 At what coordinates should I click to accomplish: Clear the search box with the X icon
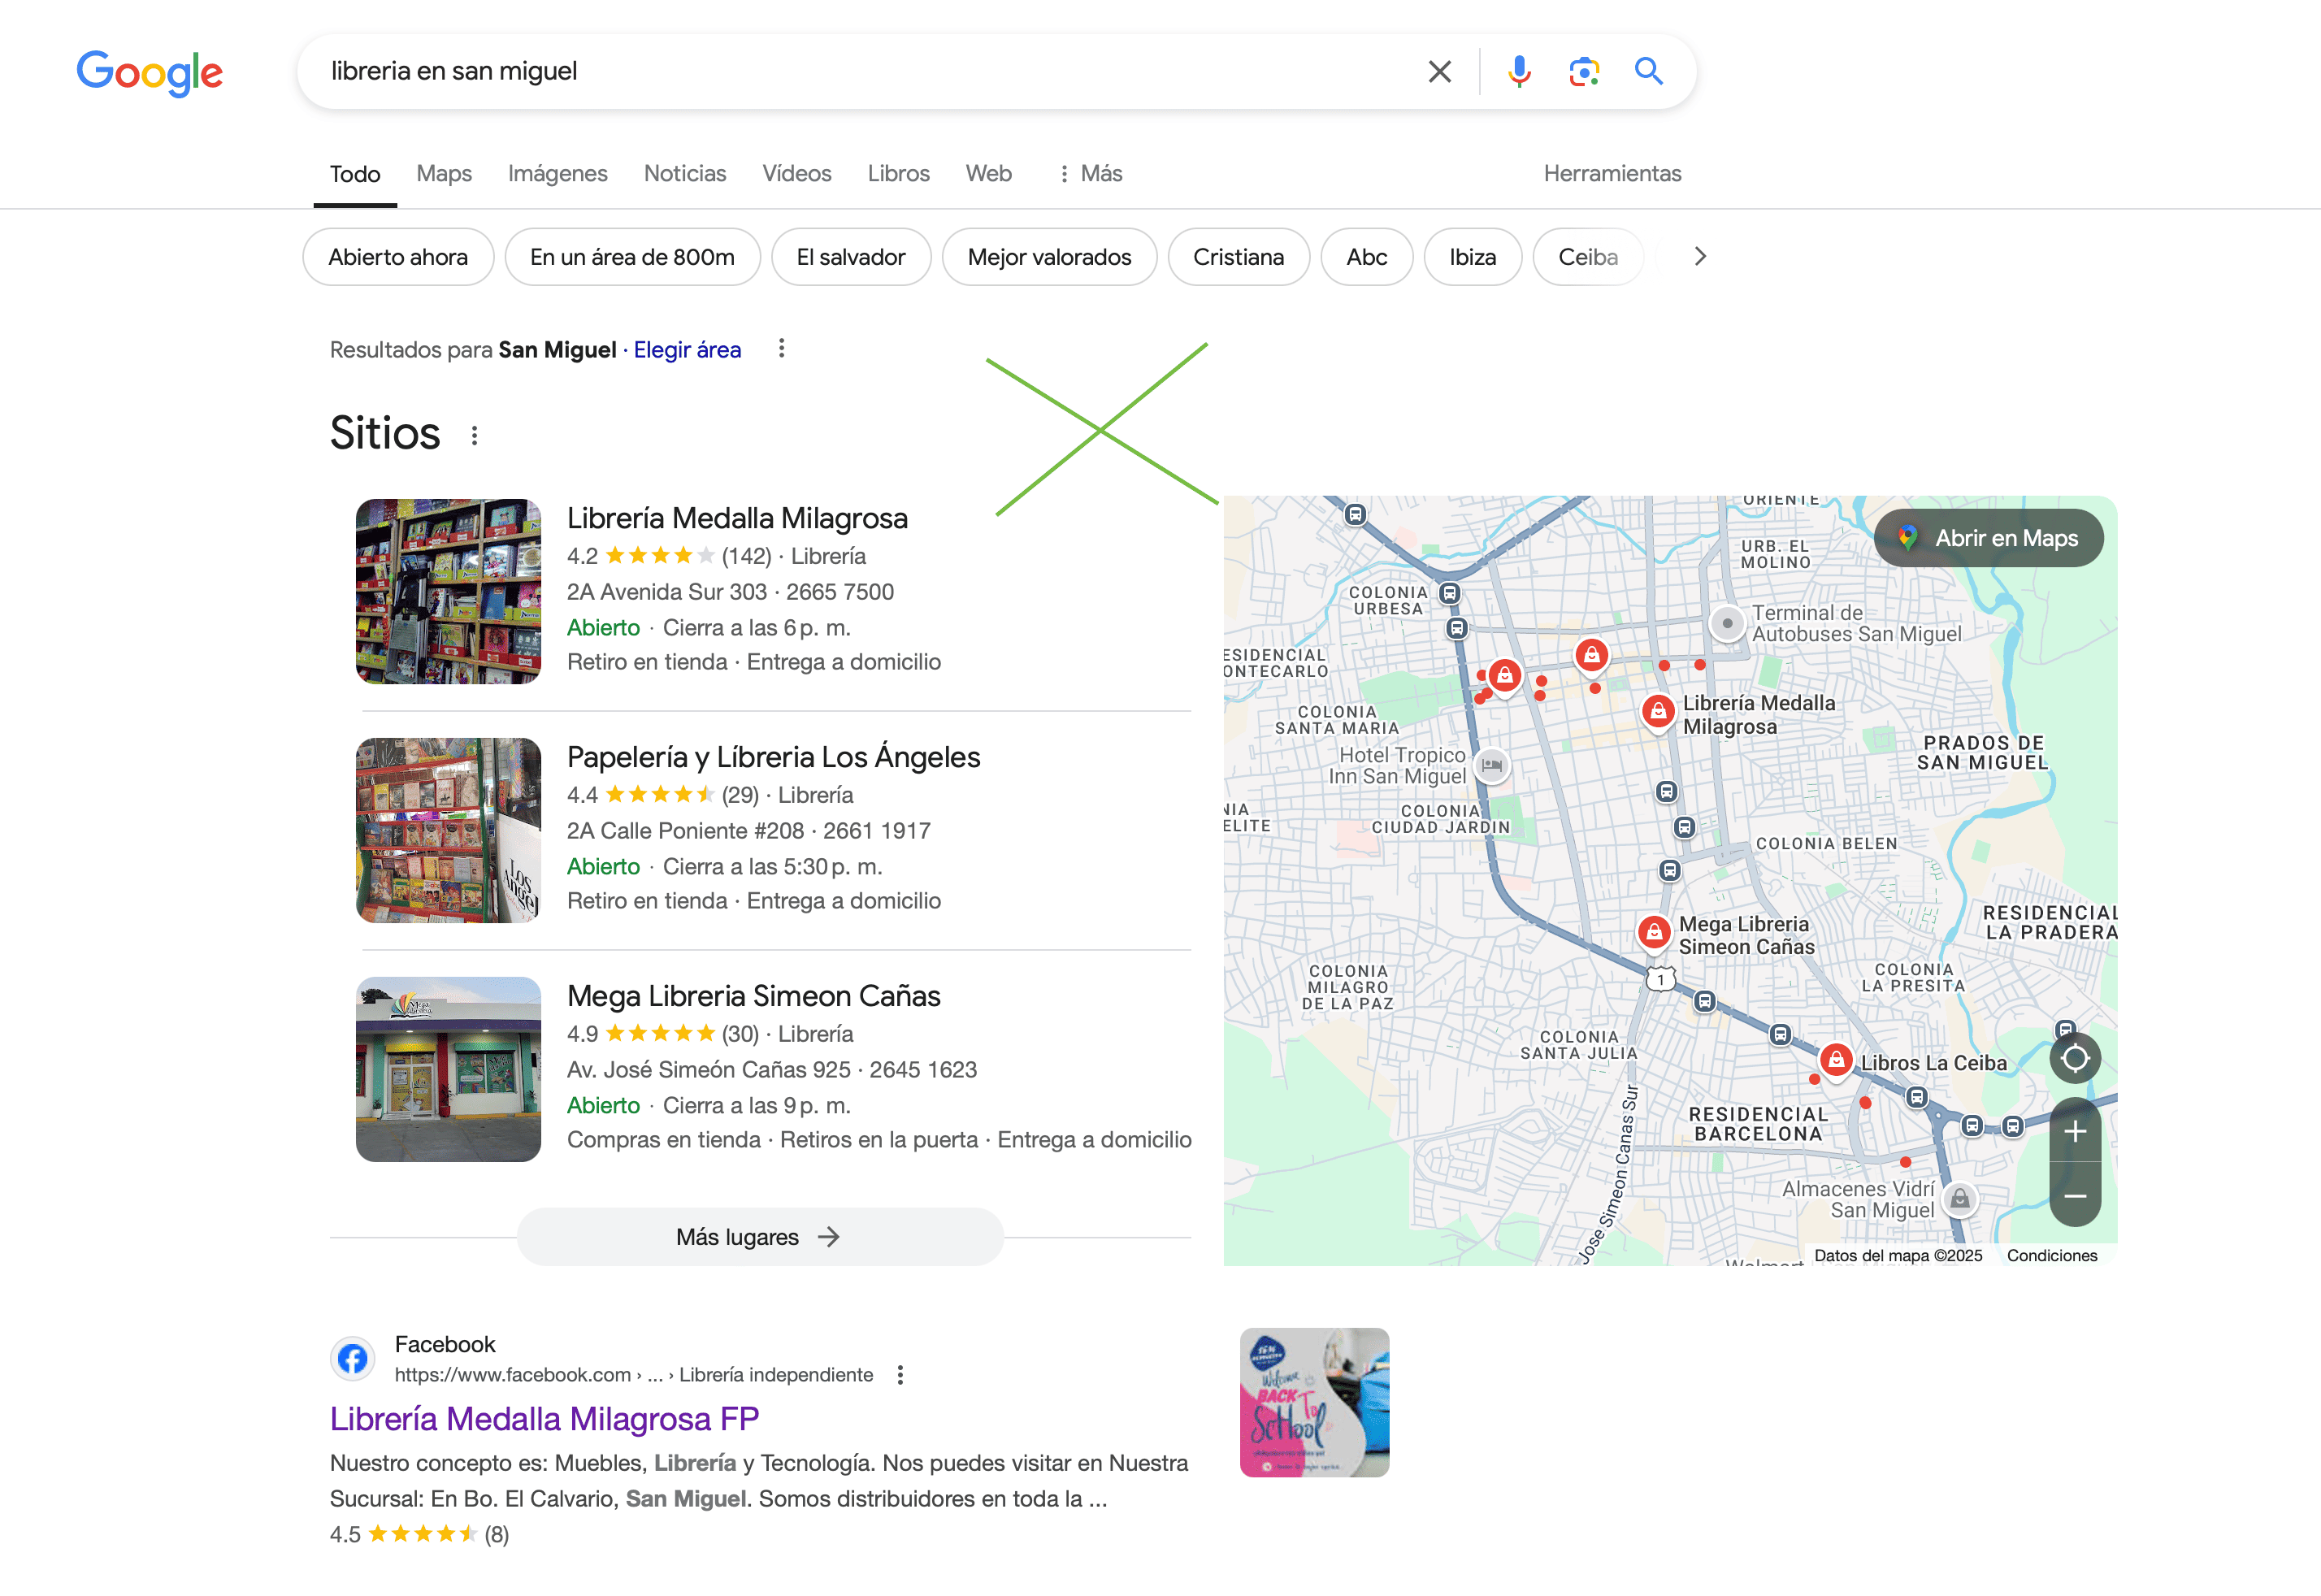pyautogui.click(x=1439, y=71)
